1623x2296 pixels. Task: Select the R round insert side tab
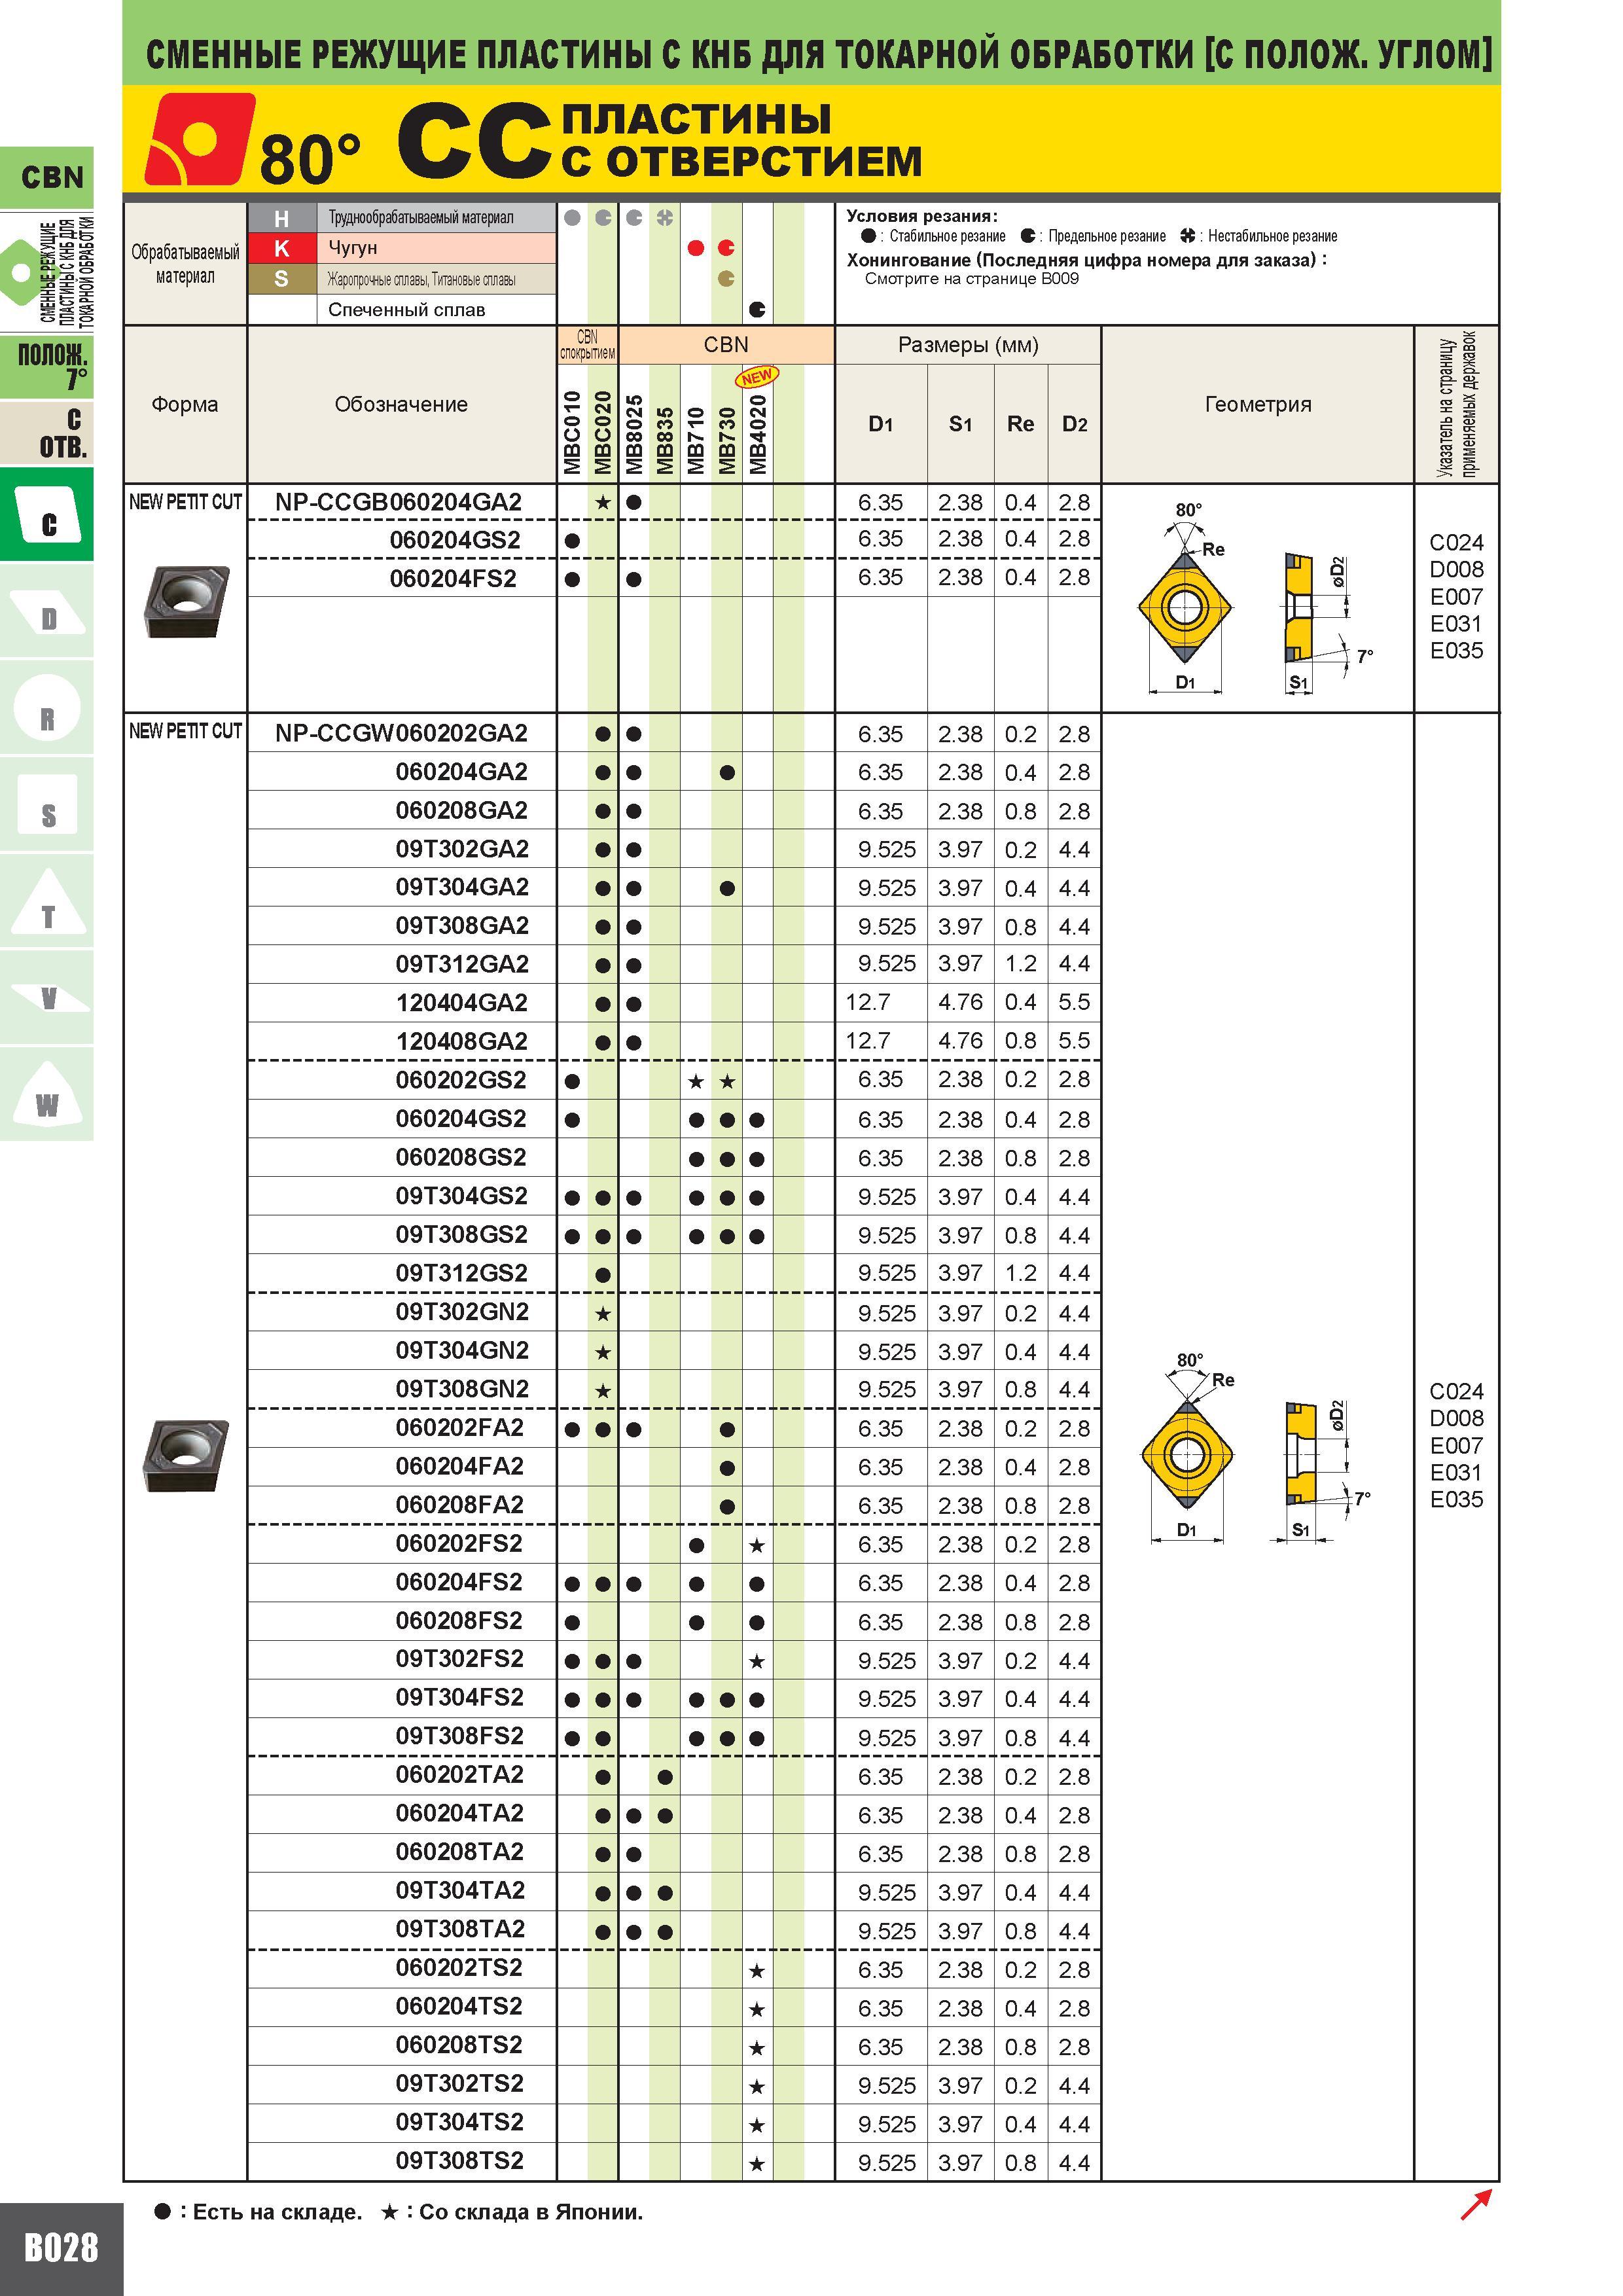coord(47,709)
